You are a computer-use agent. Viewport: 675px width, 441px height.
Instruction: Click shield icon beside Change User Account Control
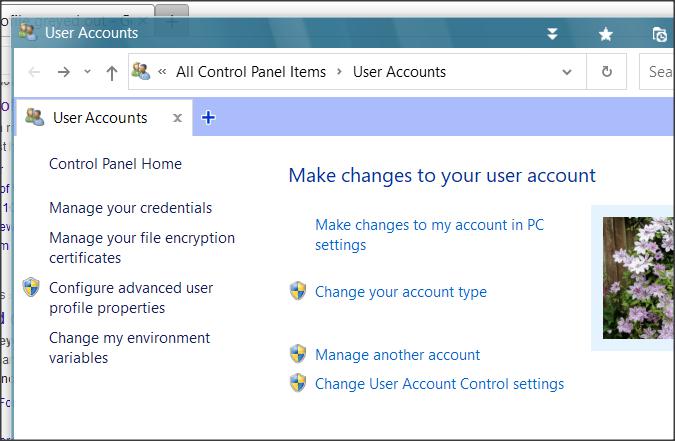click(298, 382)
